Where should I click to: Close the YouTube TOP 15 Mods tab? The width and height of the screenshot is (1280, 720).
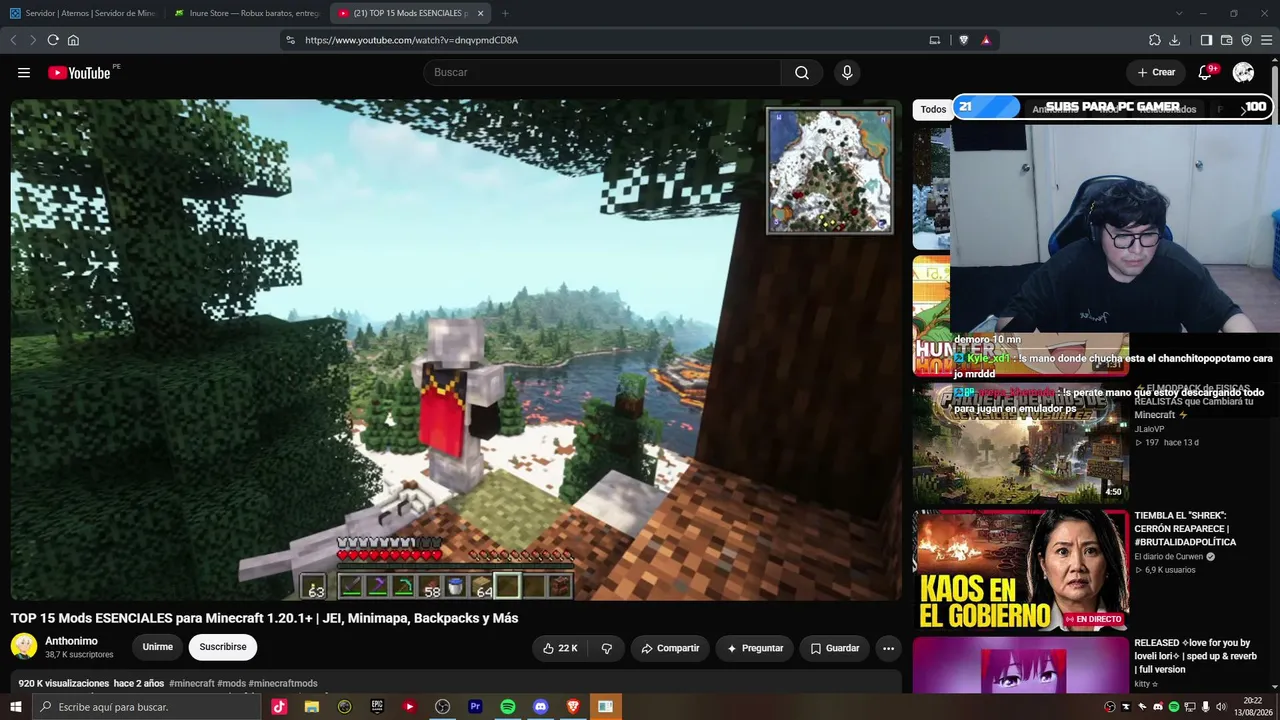click(480, 13)
